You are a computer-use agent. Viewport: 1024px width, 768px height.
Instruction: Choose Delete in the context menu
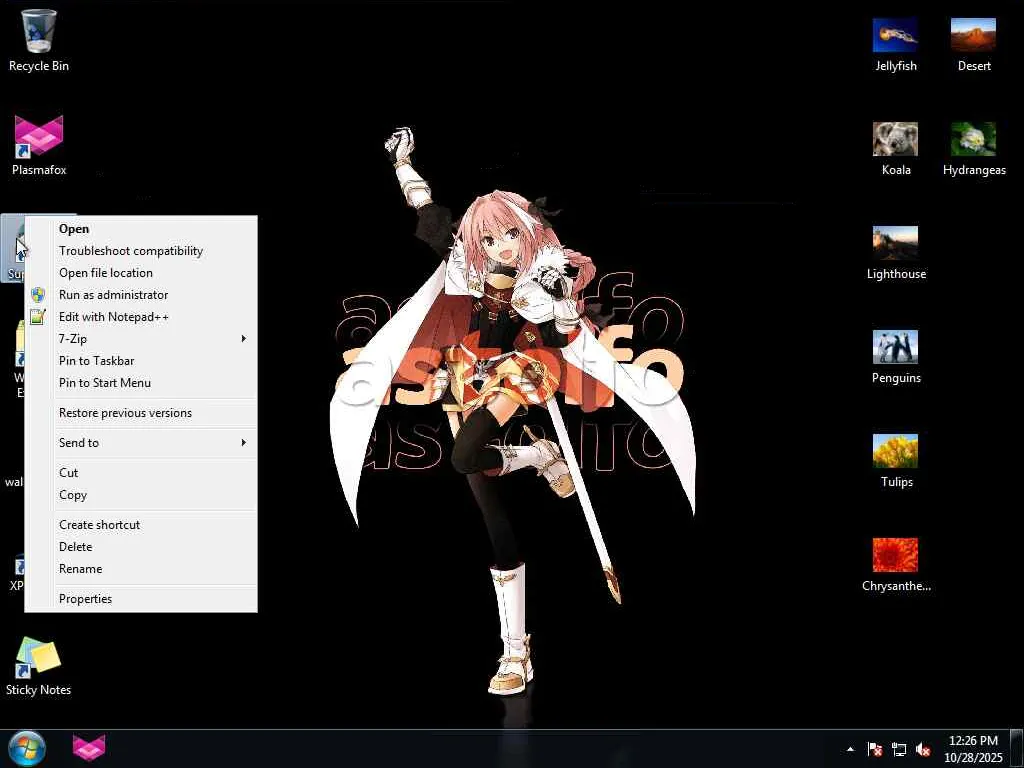pyautogui.click(x=141, y=547)
